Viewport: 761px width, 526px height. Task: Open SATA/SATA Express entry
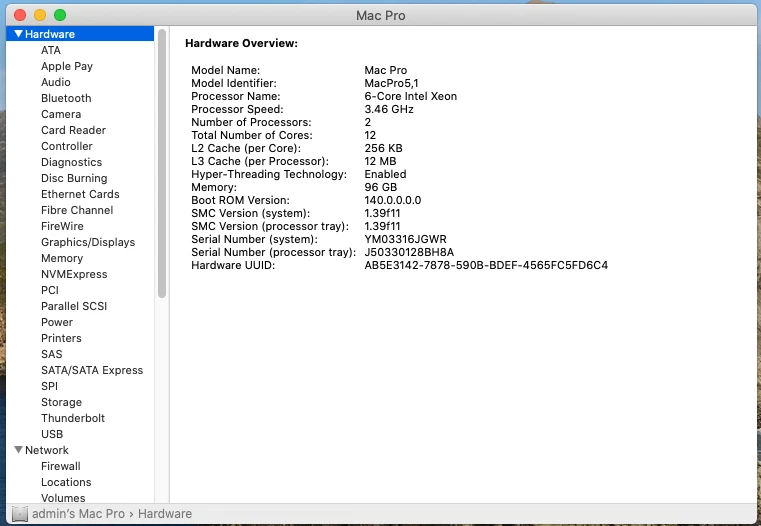click(x=92, y=370)
